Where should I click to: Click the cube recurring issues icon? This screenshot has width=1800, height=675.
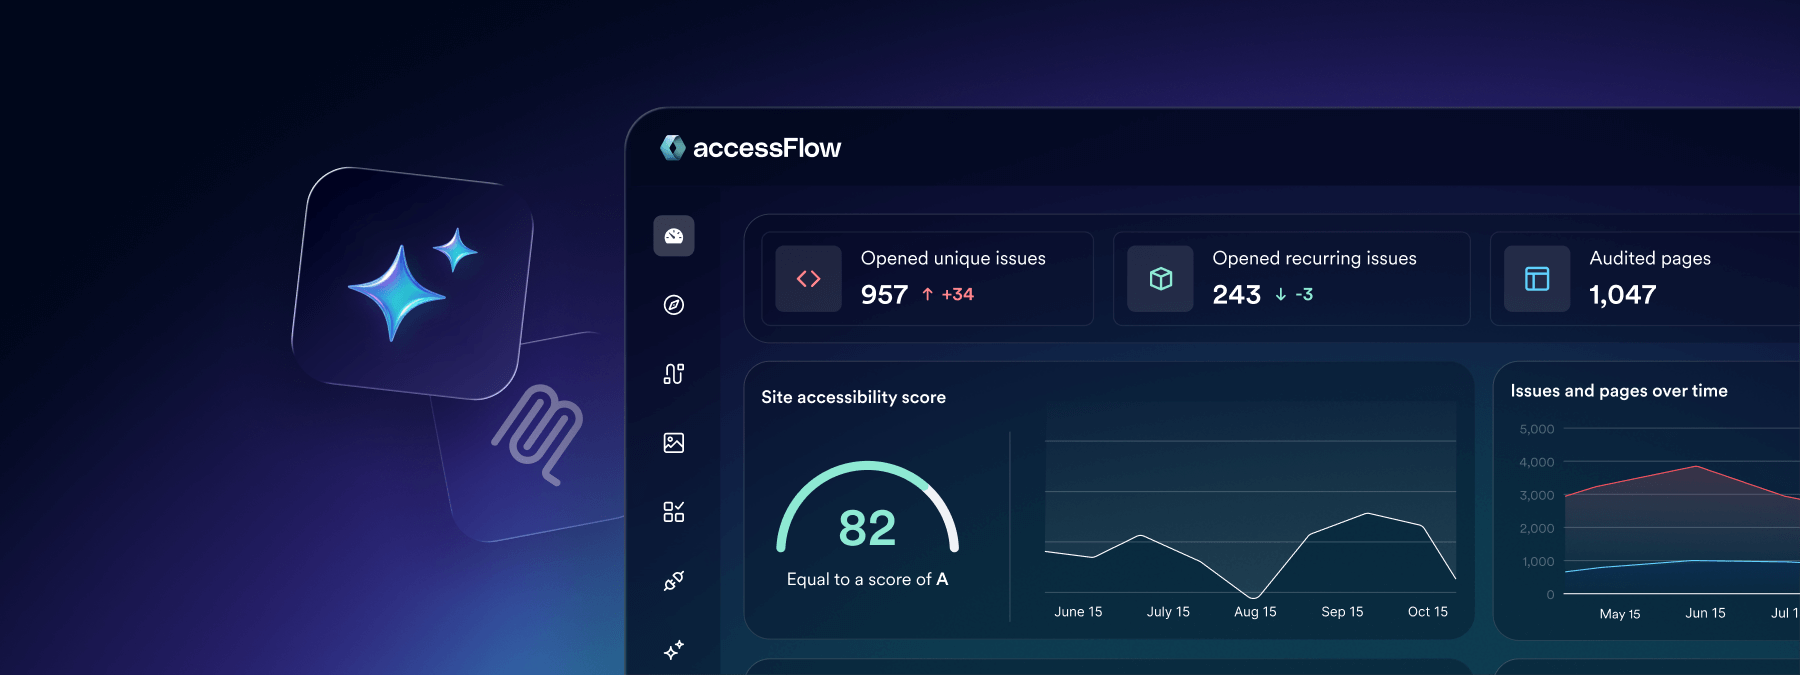(x=1160, y=279)
